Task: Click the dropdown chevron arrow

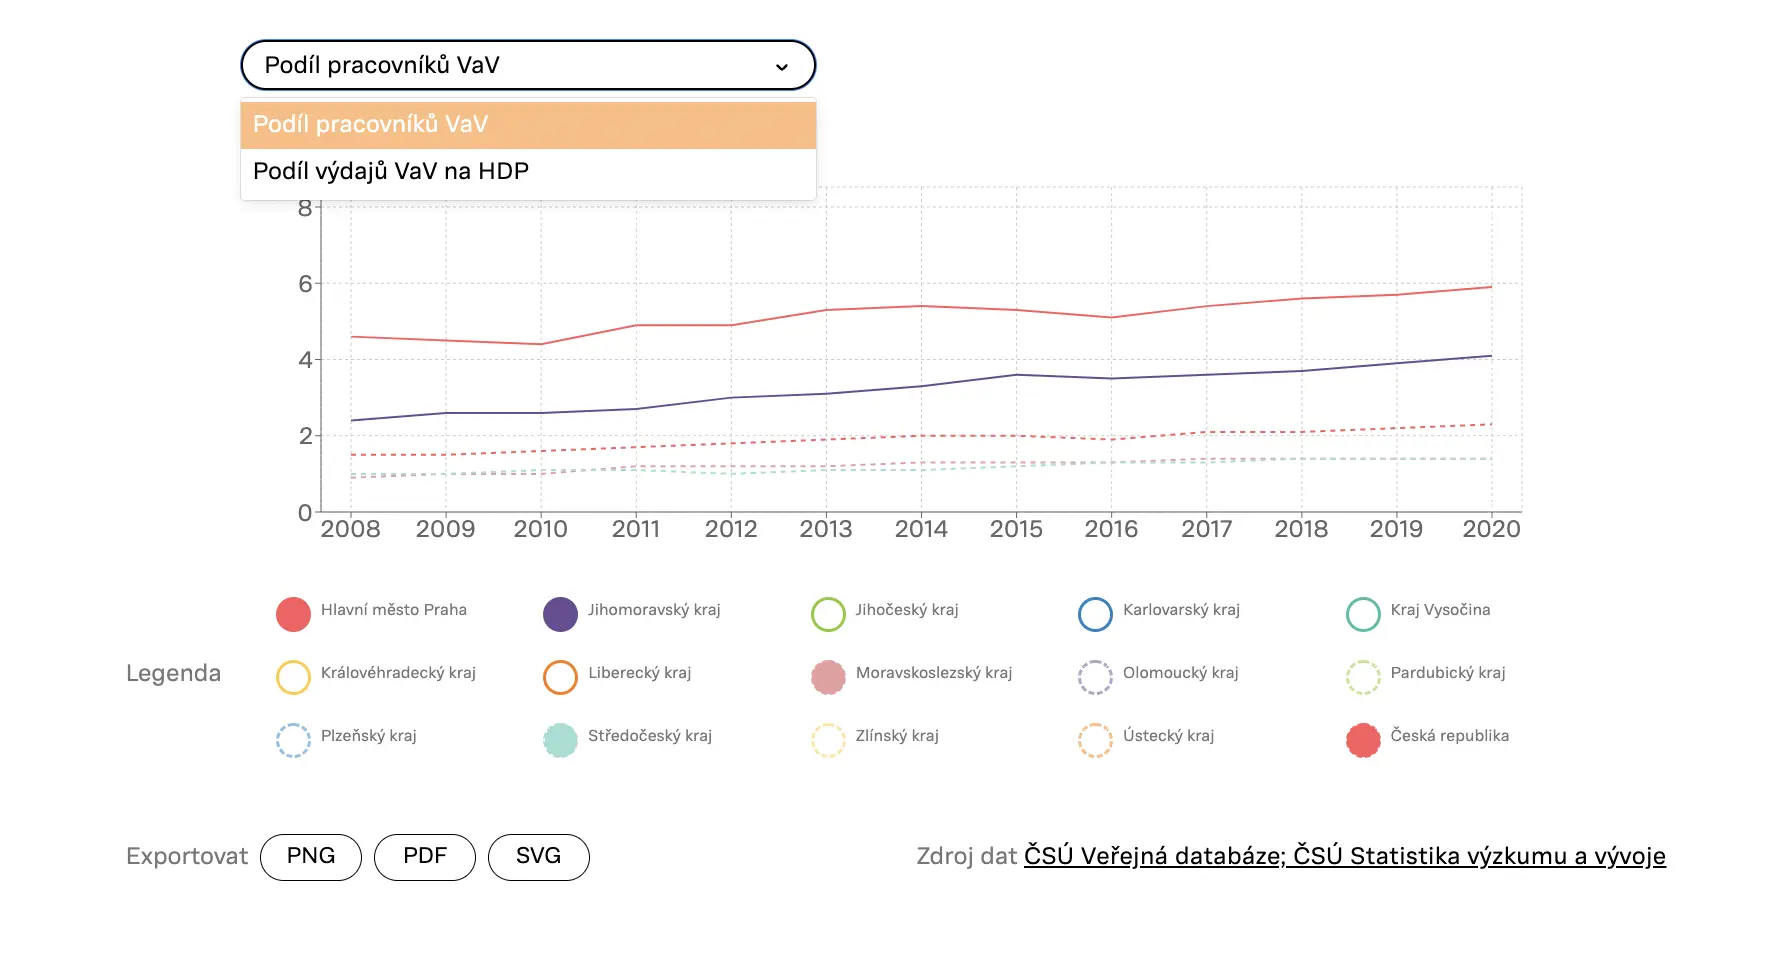Action: pyautogui.click(x=782, y=67)
